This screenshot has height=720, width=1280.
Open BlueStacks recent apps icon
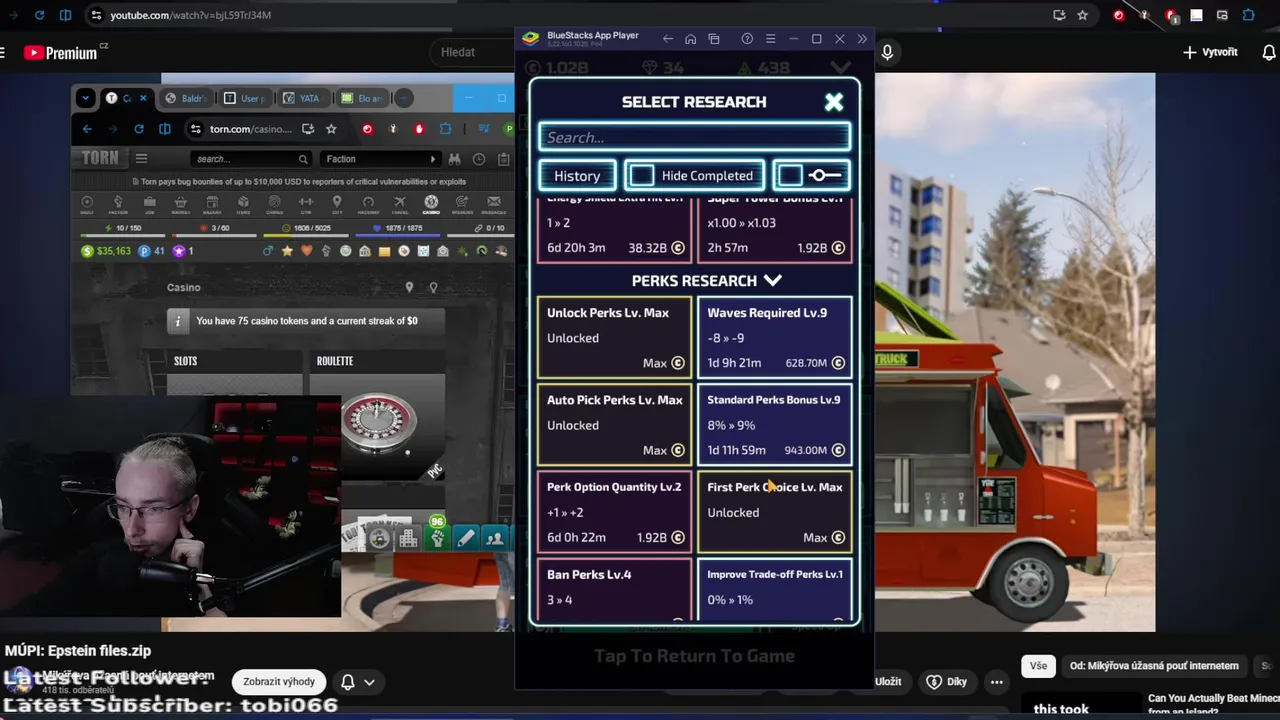[714, 39]
